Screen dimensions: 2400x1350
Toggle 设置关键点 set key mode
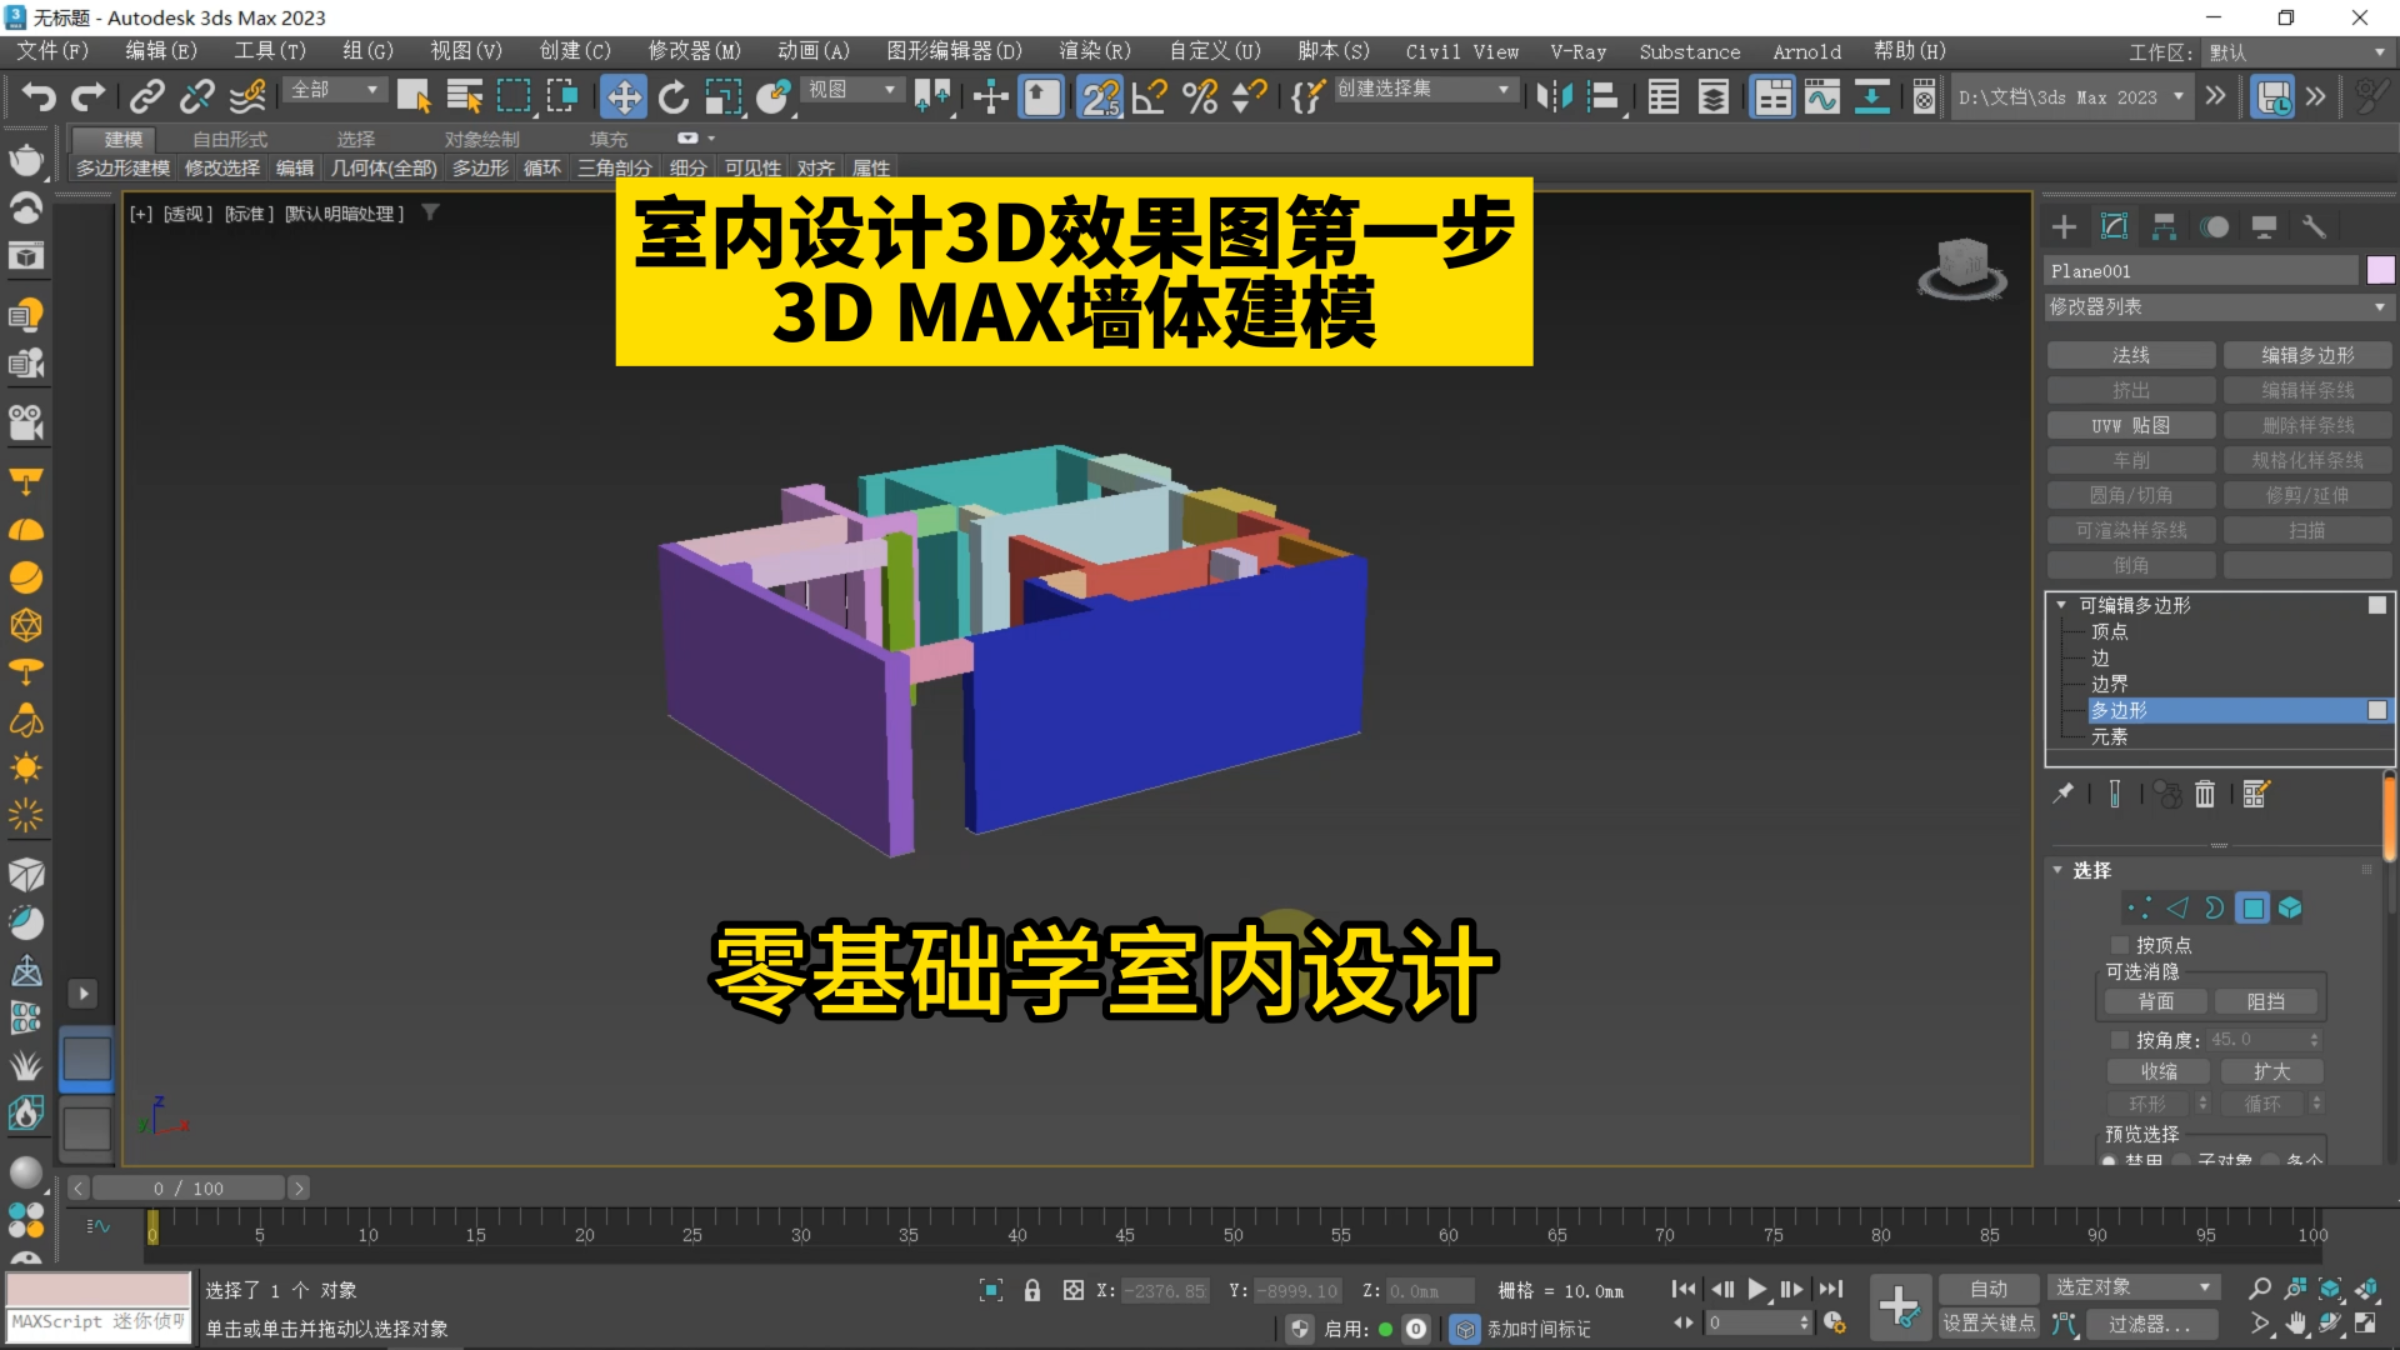pyautogui.click(x=1988, y=1323)
